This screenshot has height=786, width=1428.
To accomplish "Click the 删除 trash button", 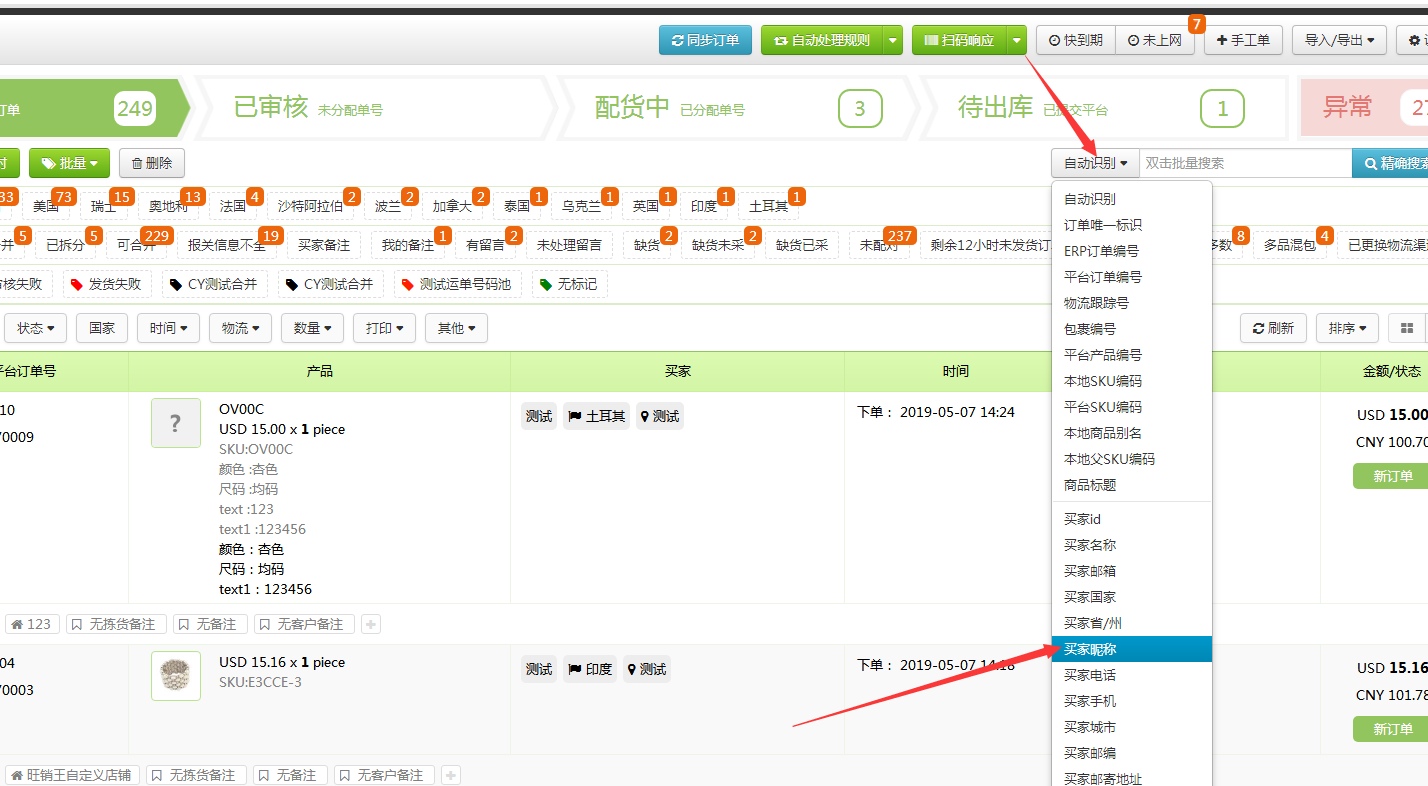I will point(152,163).
